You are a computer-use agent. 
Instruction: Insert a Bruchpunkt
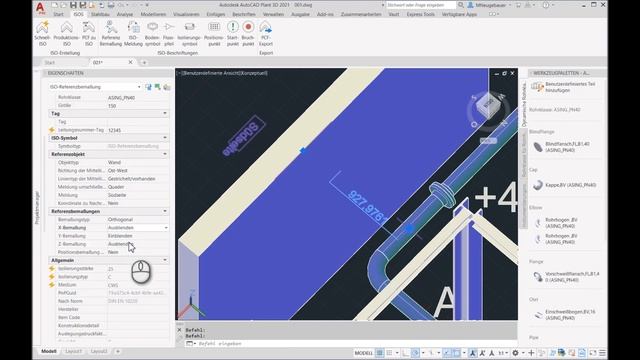(248, 33)
